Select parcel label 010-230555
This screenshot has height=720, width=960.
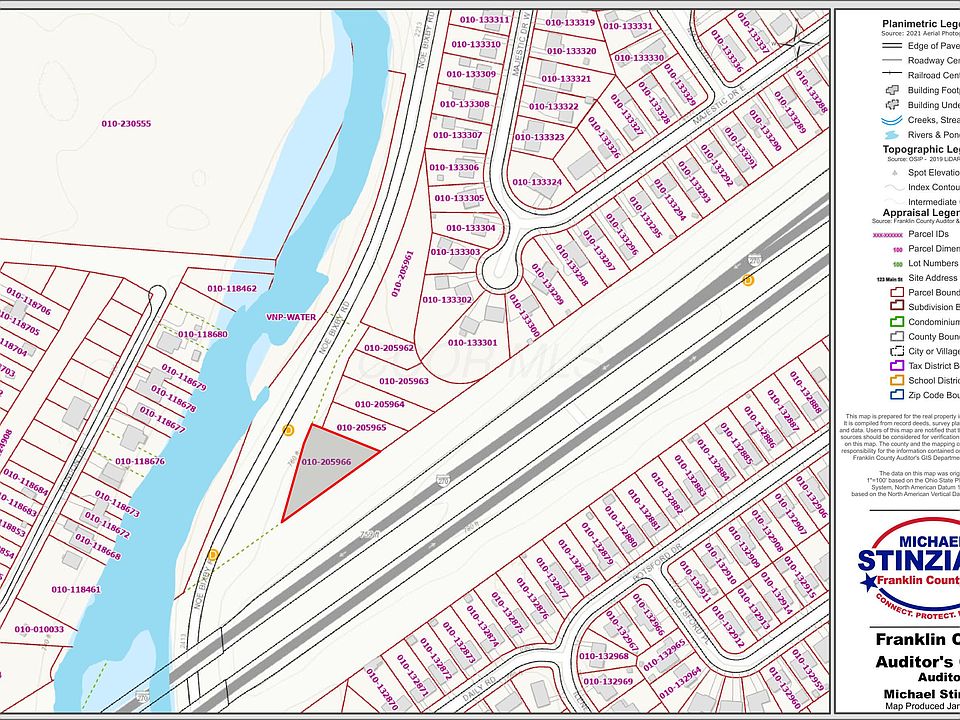[x=126, y=124]
